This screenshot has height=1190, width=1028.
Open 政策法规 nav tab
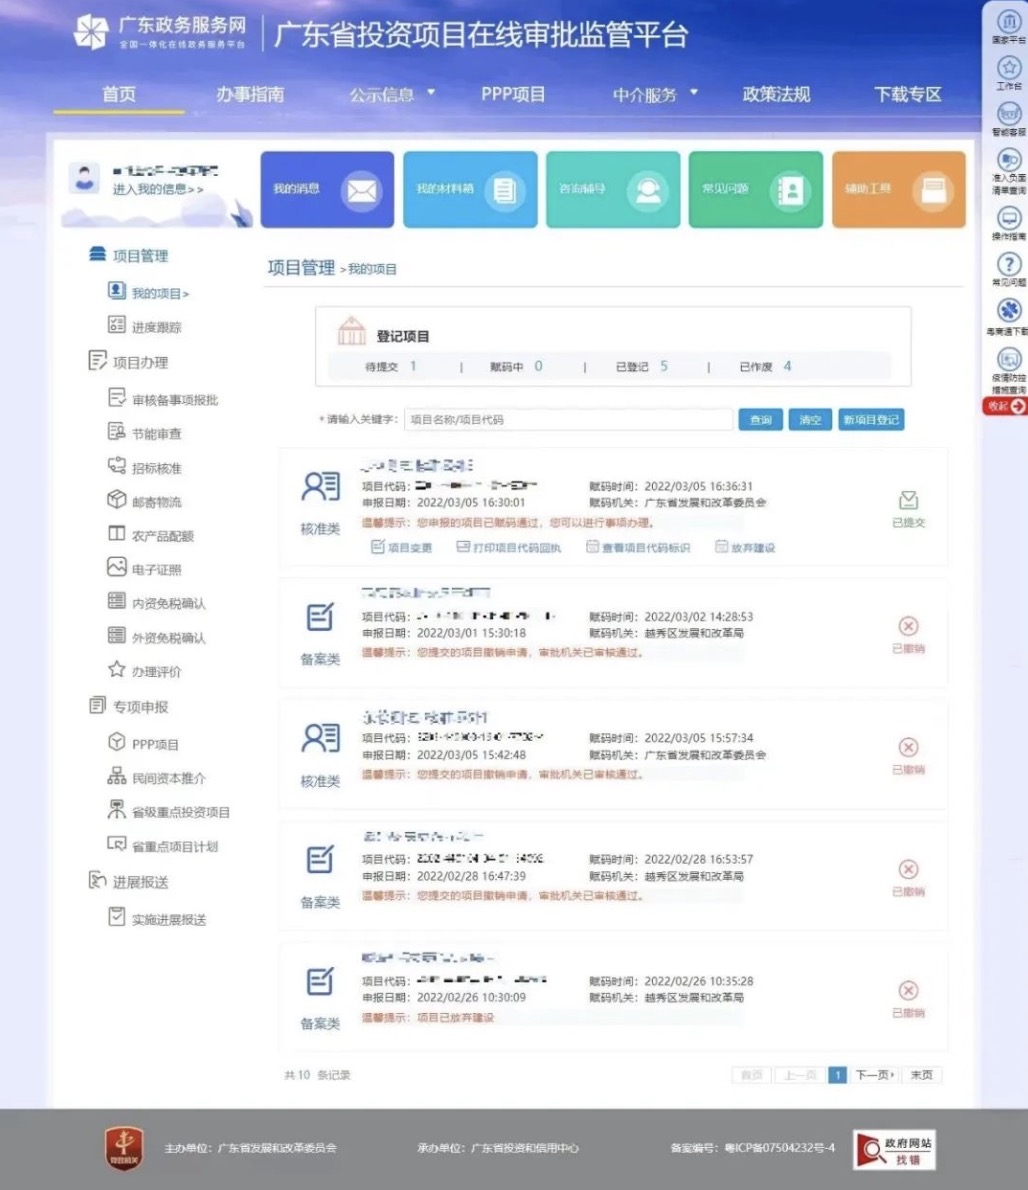(x=776, y=94)
